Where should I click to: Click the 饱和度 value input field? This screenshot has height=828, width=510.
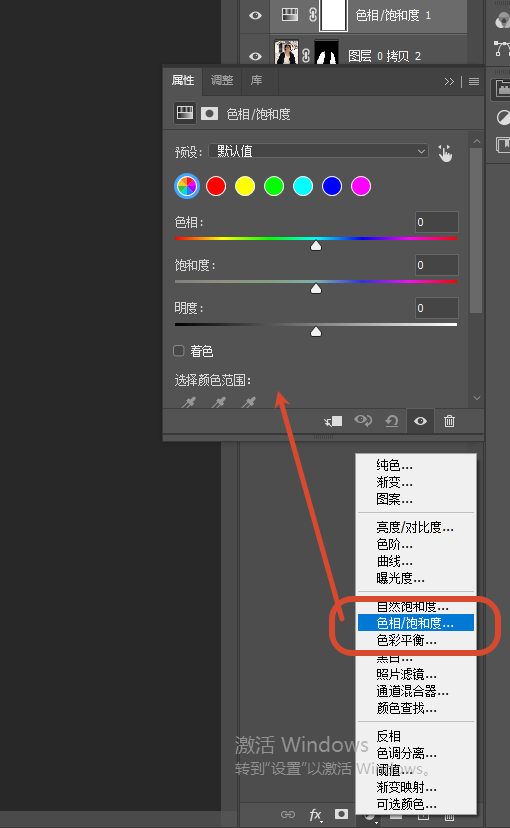pyautogui.click(x=437, y=265)
